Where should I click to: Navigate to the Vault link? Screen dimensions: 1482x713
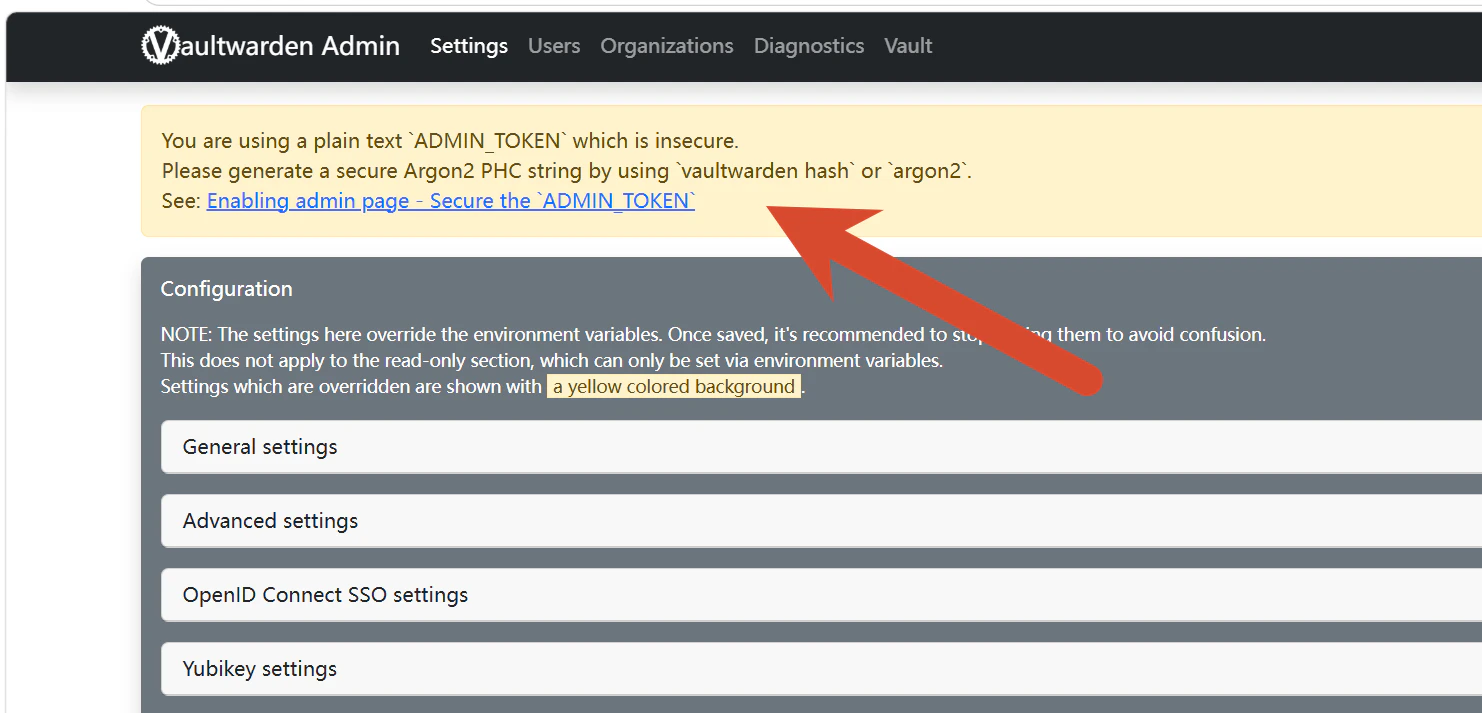908,46
